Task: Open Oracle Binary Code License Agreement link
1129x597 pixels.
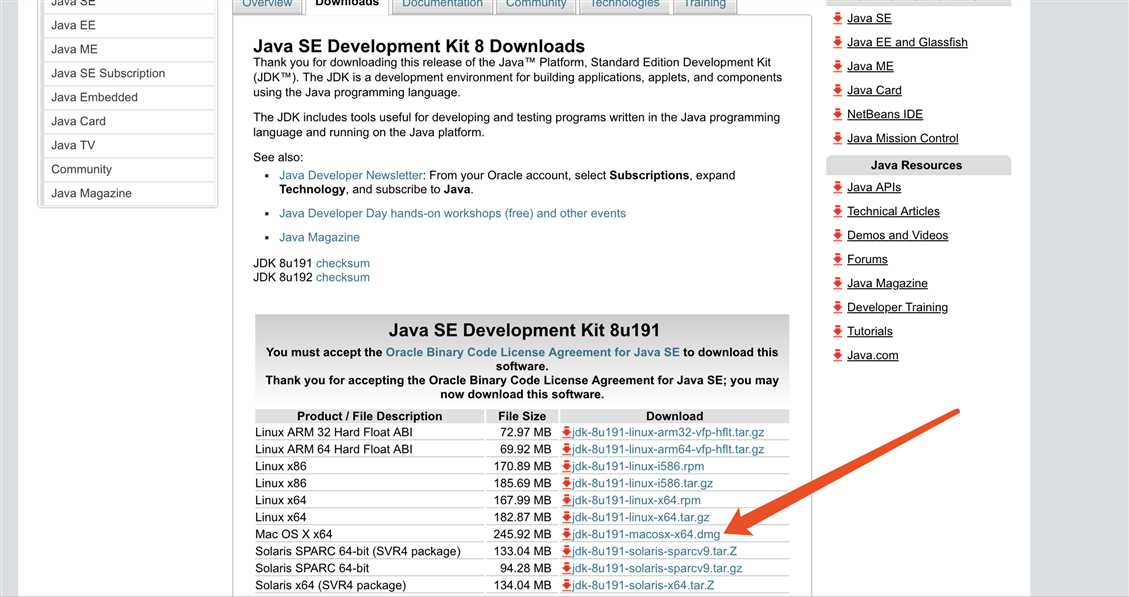Action: (x=532, y=352)
